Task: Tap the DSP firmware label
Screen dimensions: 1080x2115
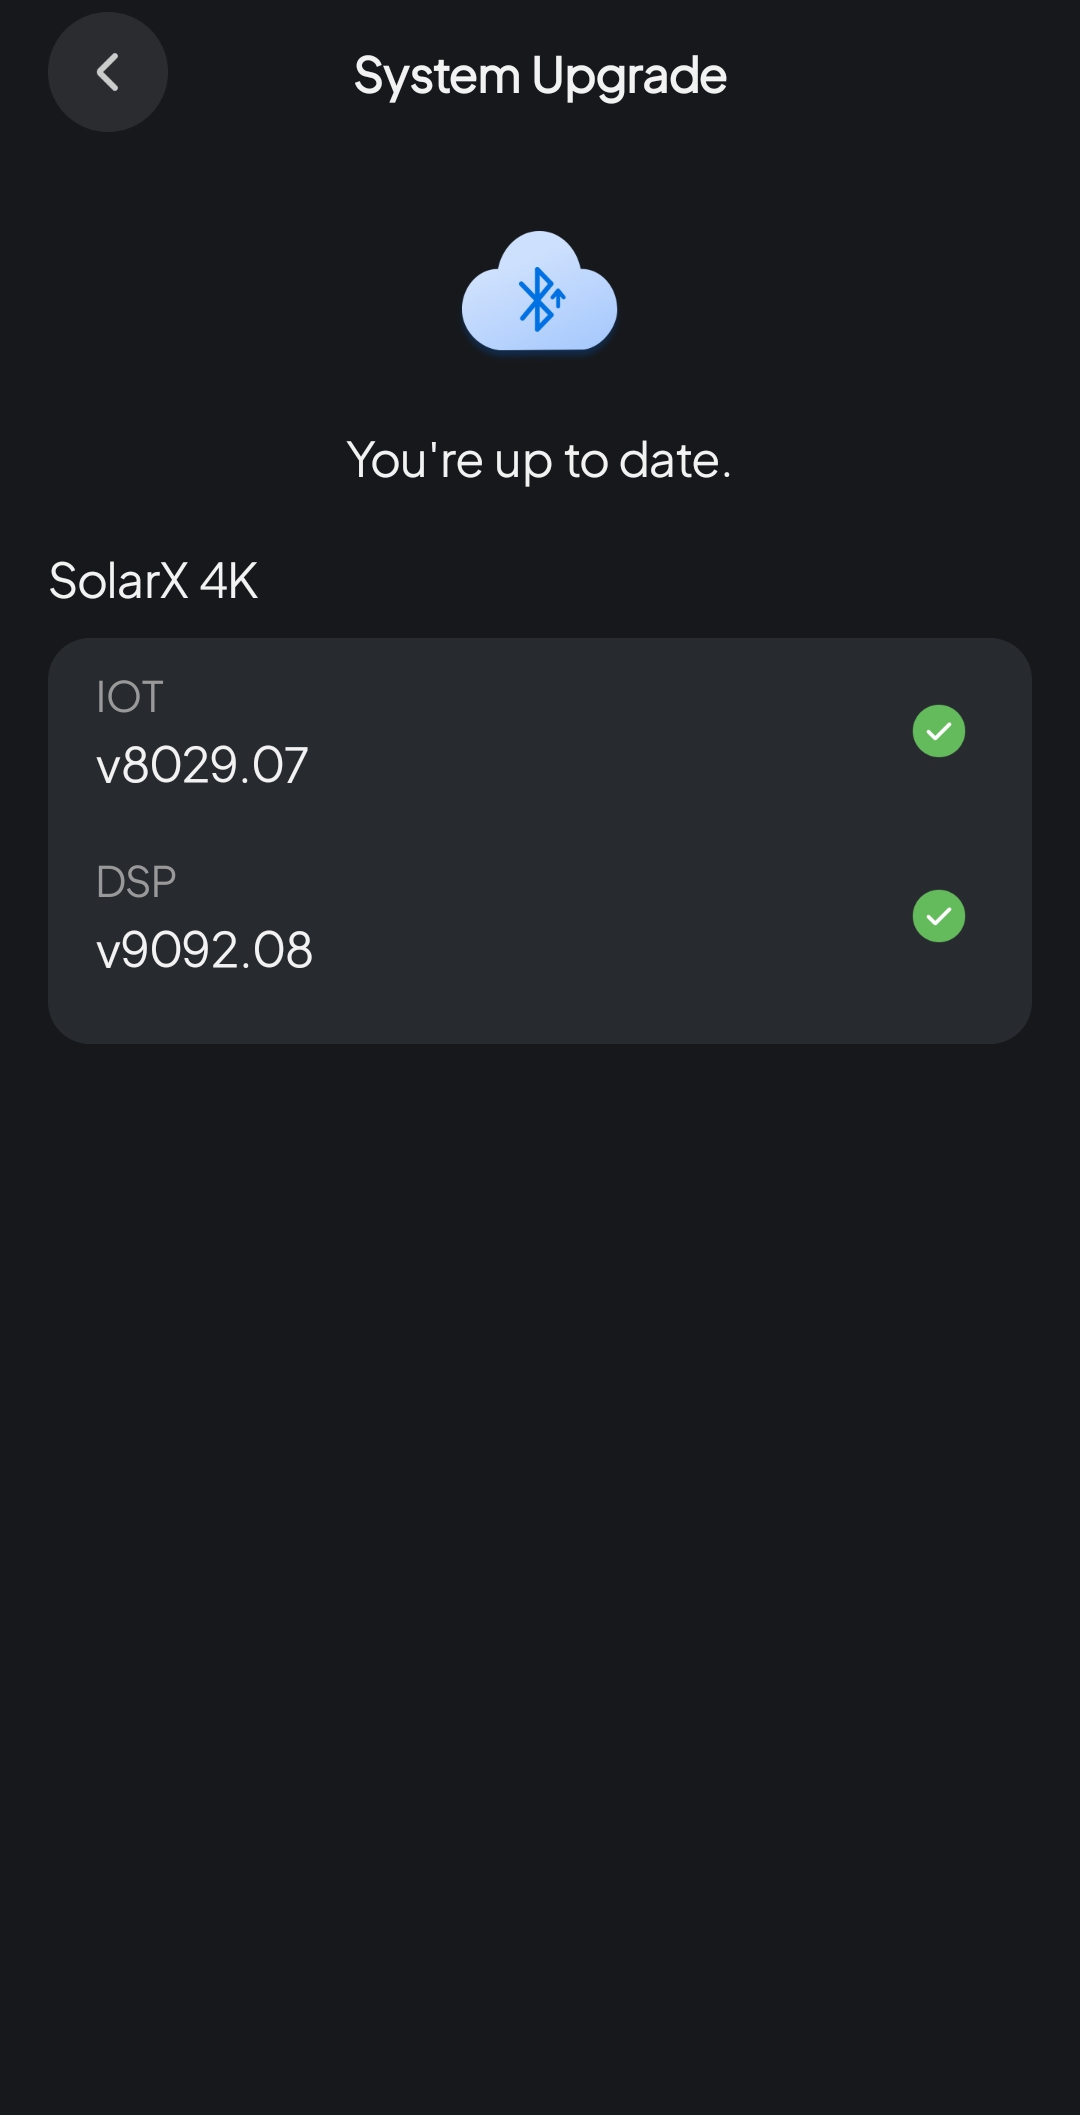Action: point(136,882)
